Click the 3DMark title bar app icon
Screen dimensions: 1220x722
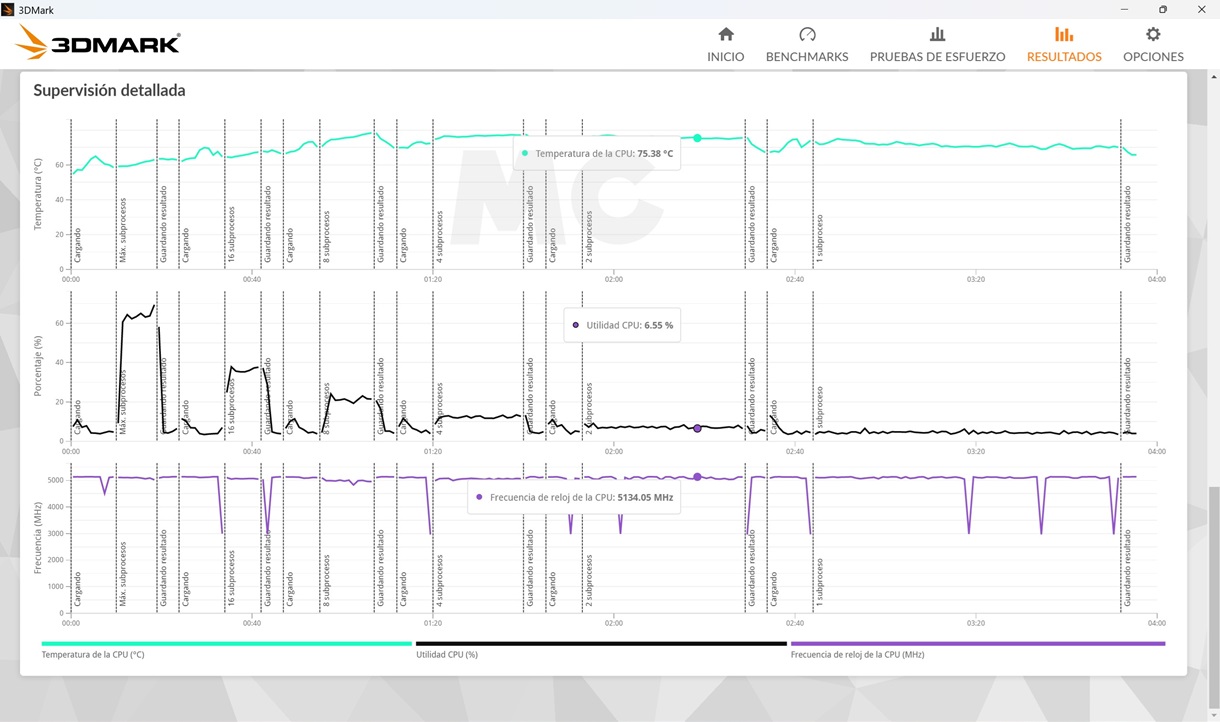click(9, 9)
